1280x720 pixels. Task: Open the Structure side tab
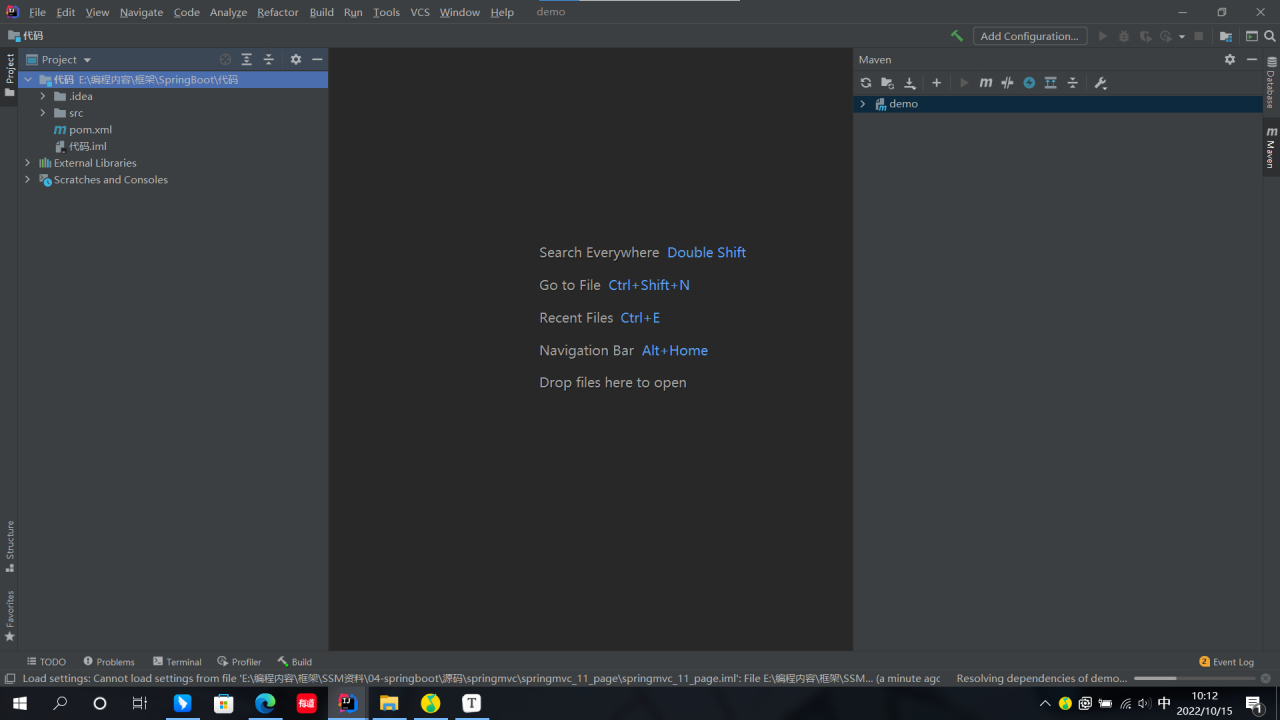point(9,546)
